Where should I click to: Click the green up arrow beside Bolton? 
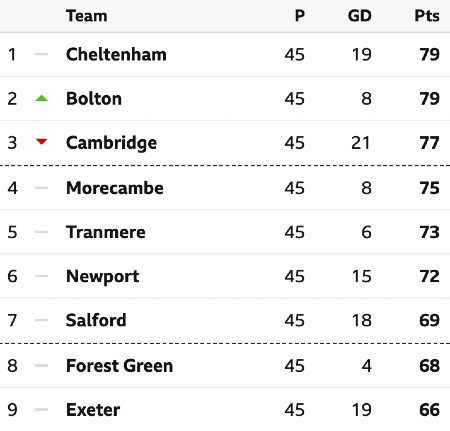[42, 98]
